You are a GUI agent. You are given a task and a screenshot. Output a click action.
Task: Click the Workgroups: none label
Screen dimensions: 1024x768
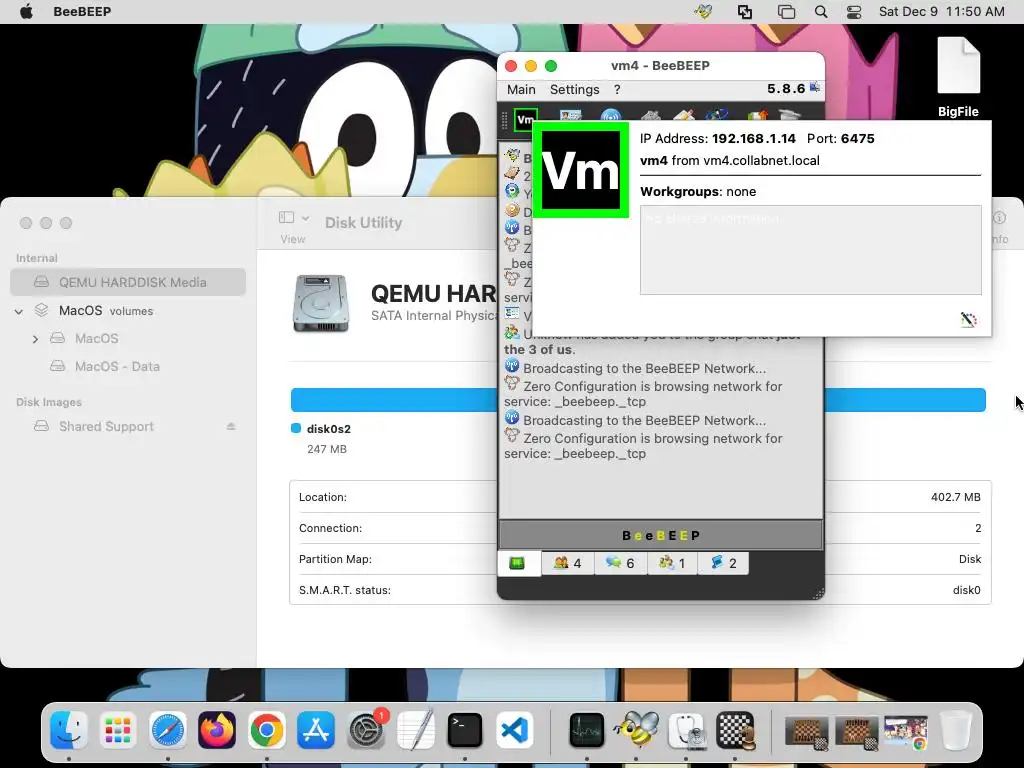(x=698, y=192)
